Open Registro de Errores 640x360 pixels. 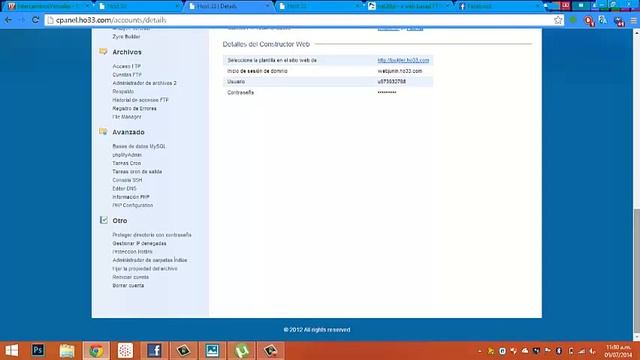134,109
